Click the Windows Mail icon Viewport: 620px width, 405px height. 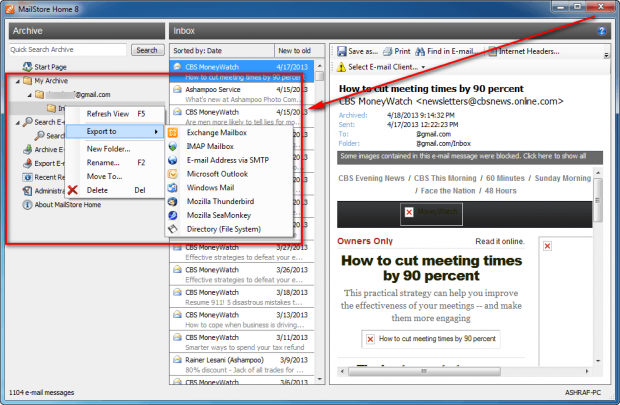click(173, 188)
